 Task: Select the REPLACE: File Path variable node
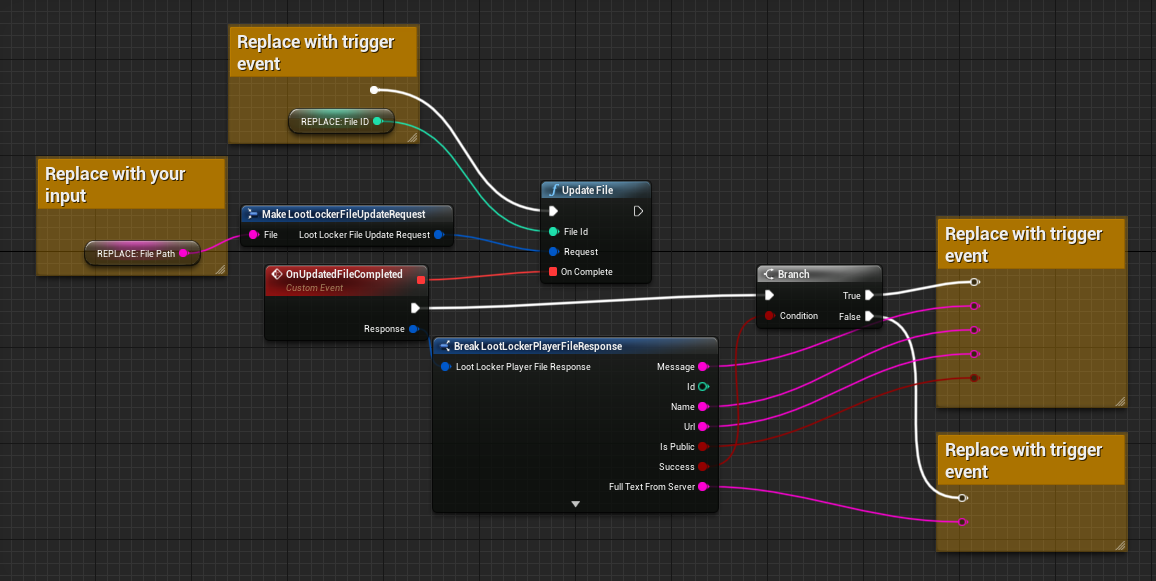click(135, 254)
